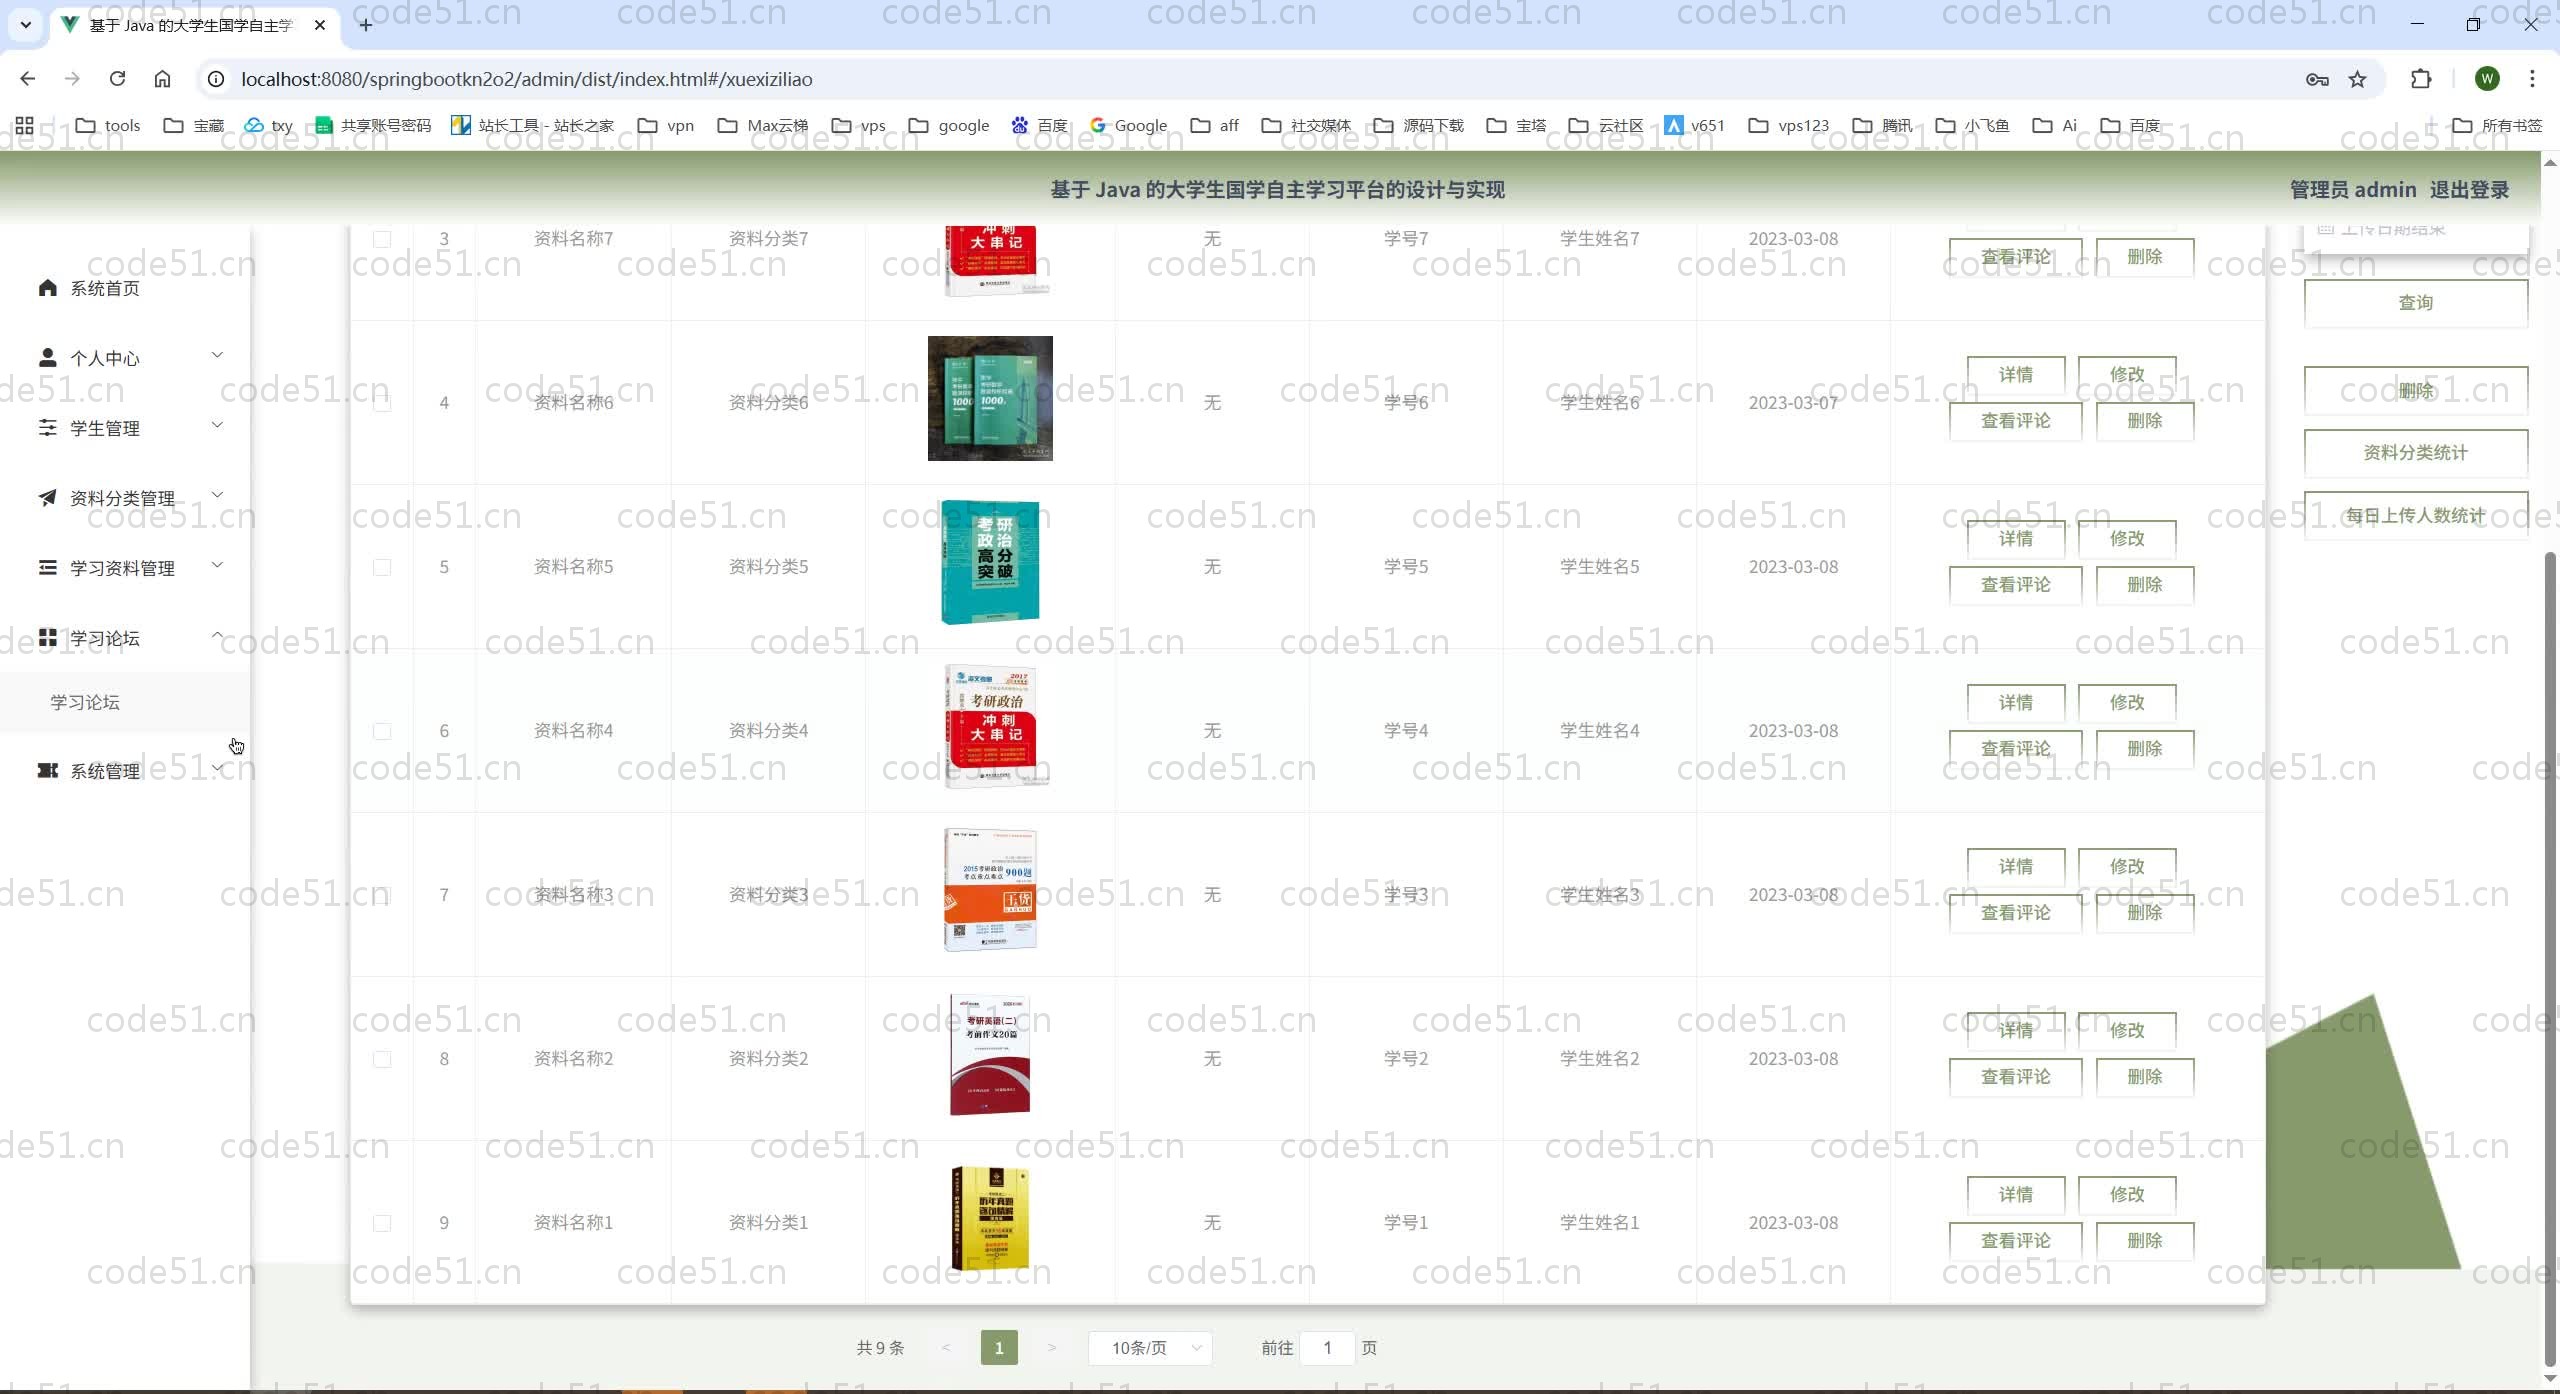This screenshot has height=1394, width=2560.
Task: Tick the checkbox for row 9
Action: click(382, 1223)
